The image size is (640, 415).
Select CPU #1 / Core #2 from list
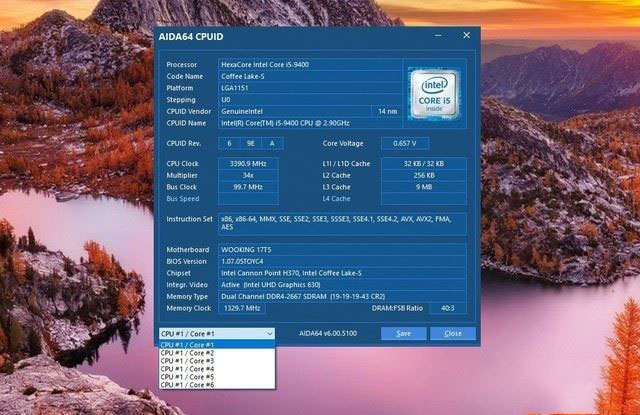pos(216,353)
